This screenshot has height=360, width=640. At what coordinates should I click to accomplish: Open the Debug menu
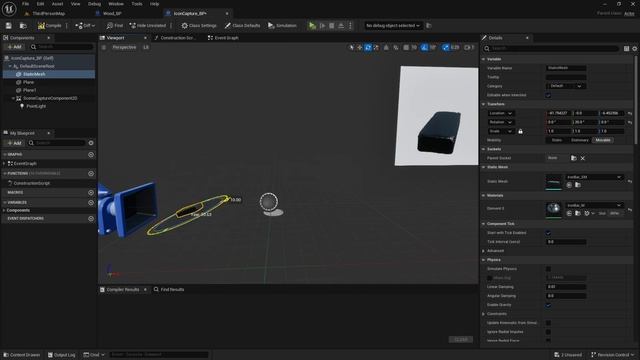point(94,4)
